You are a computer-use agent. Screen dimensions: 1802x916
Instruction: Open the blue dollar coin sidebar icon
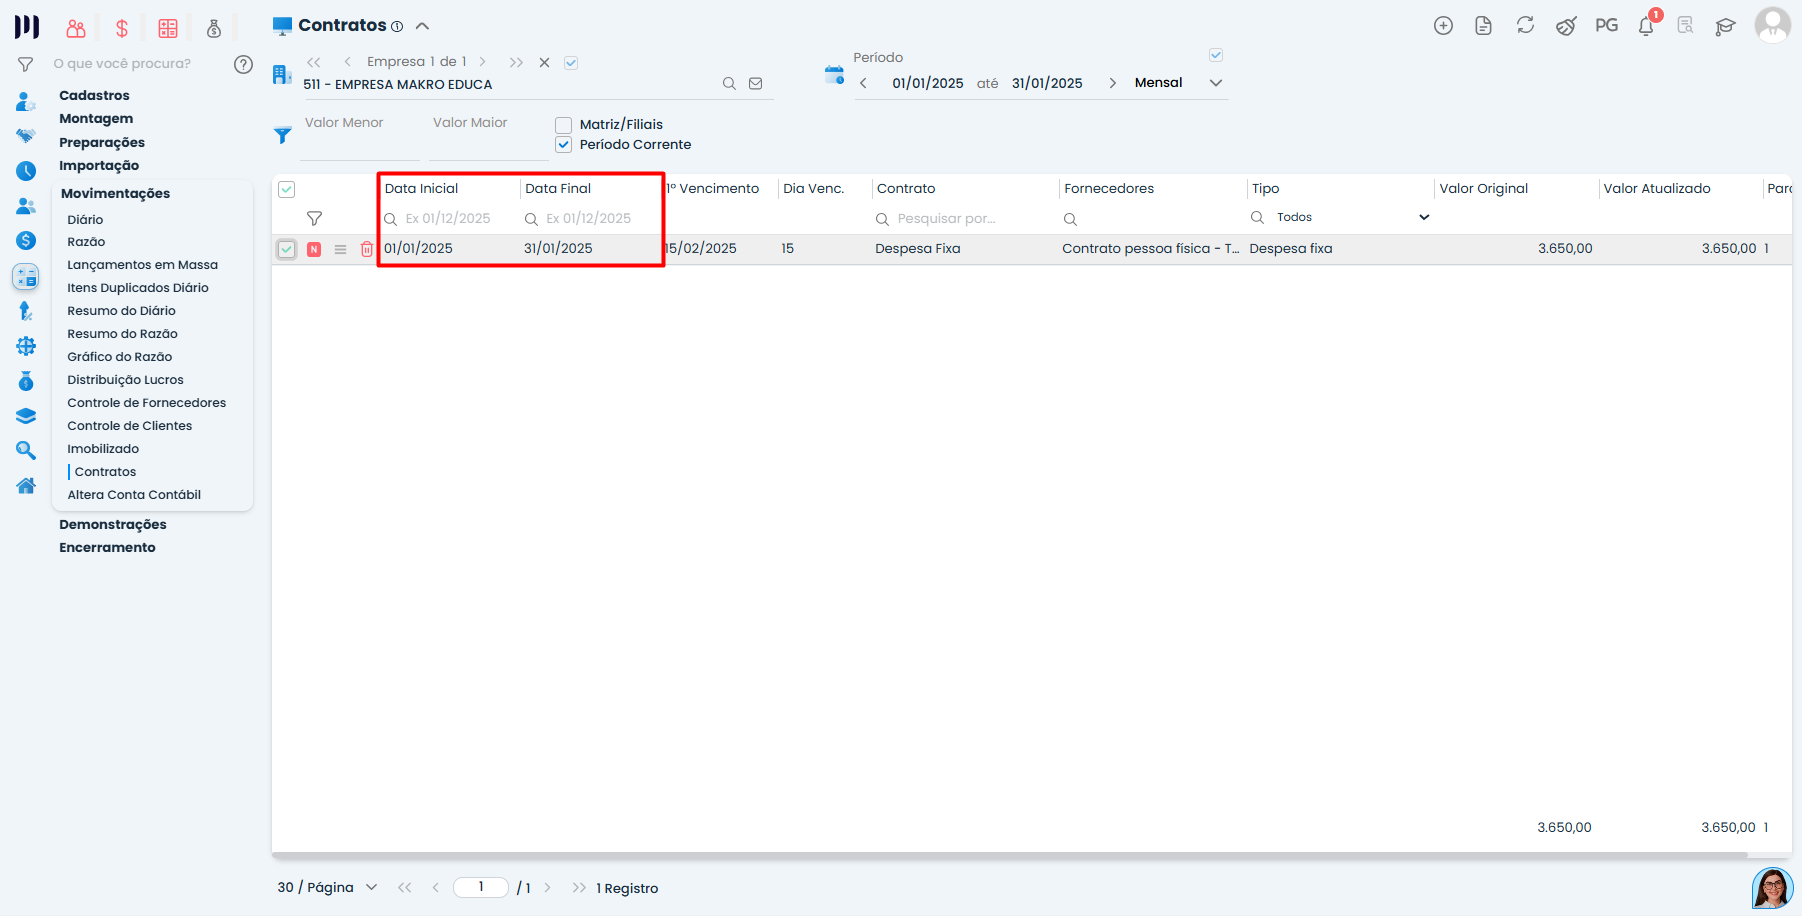click(x=26, y=240)
